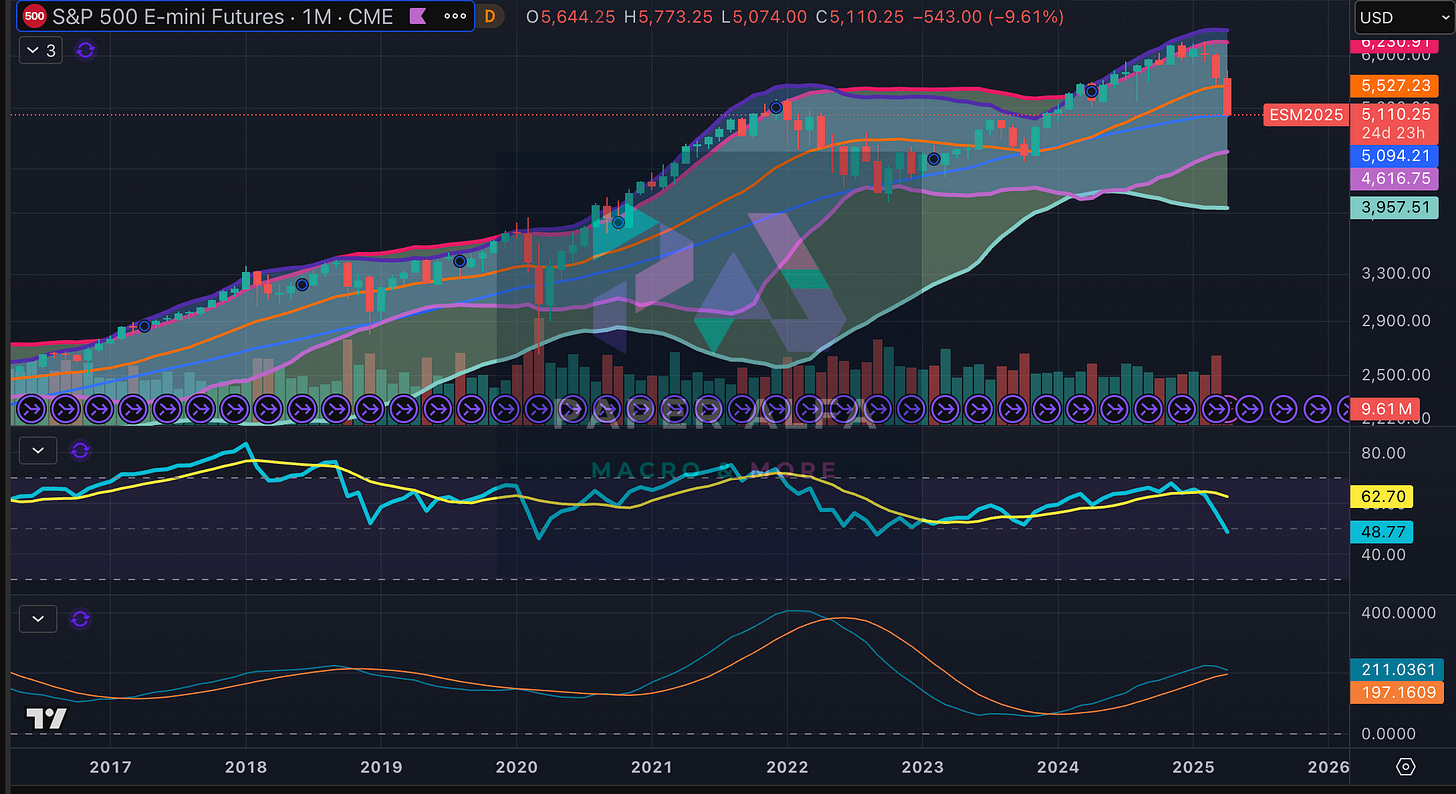Click the event marker near the 2022 peak

pos(775,107)
